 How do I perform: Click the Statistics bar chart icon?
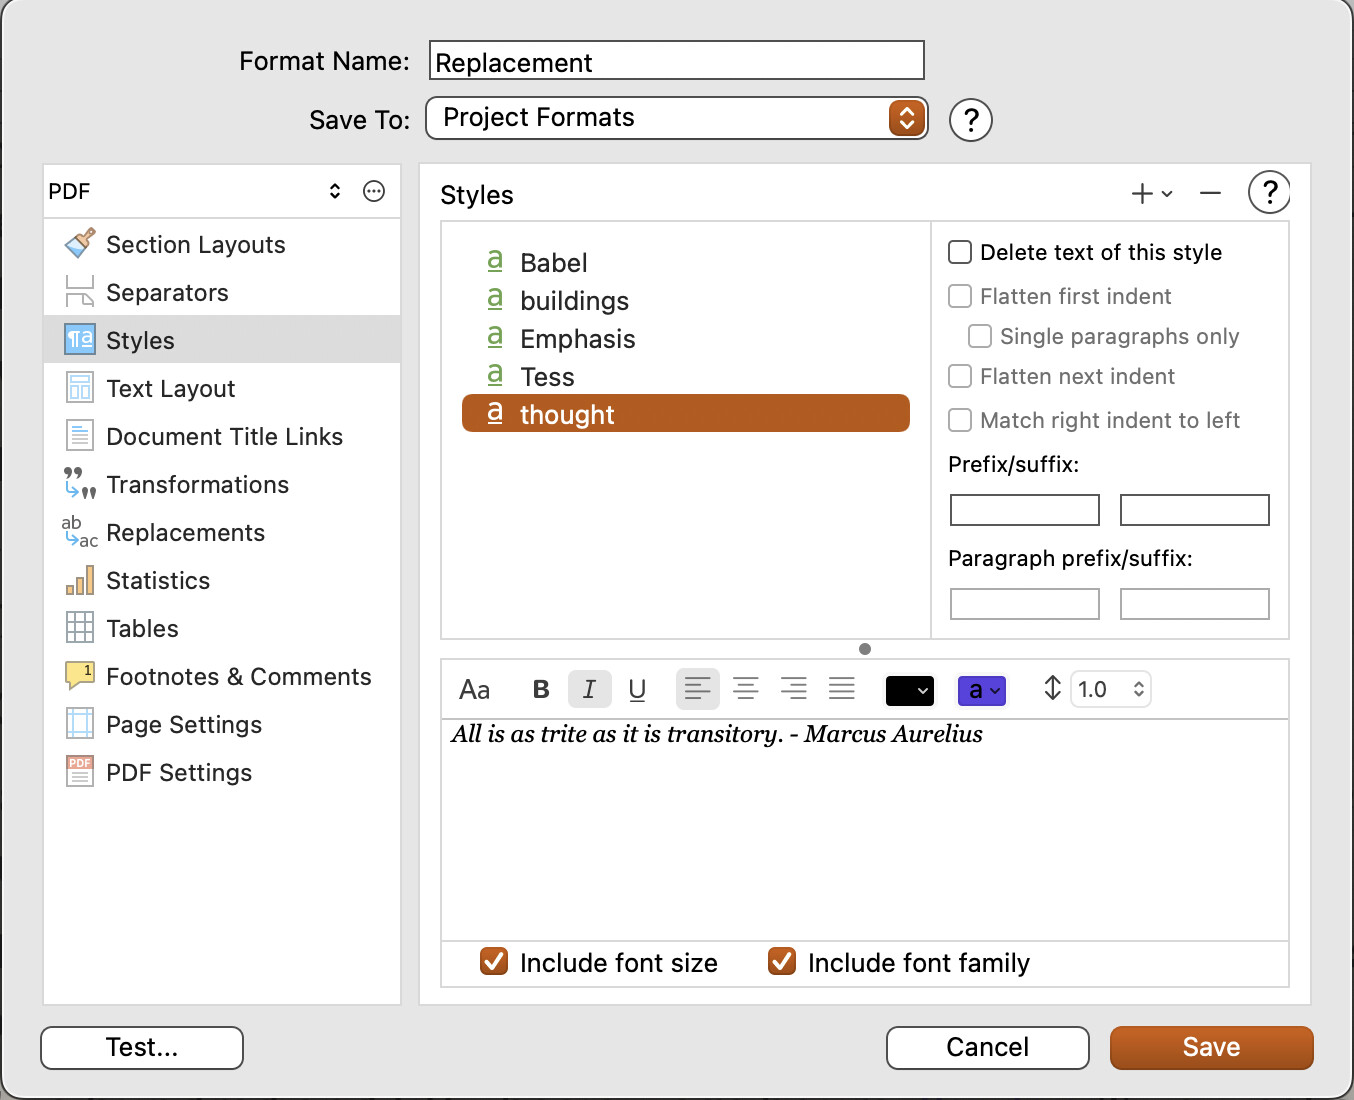point(80,580)
